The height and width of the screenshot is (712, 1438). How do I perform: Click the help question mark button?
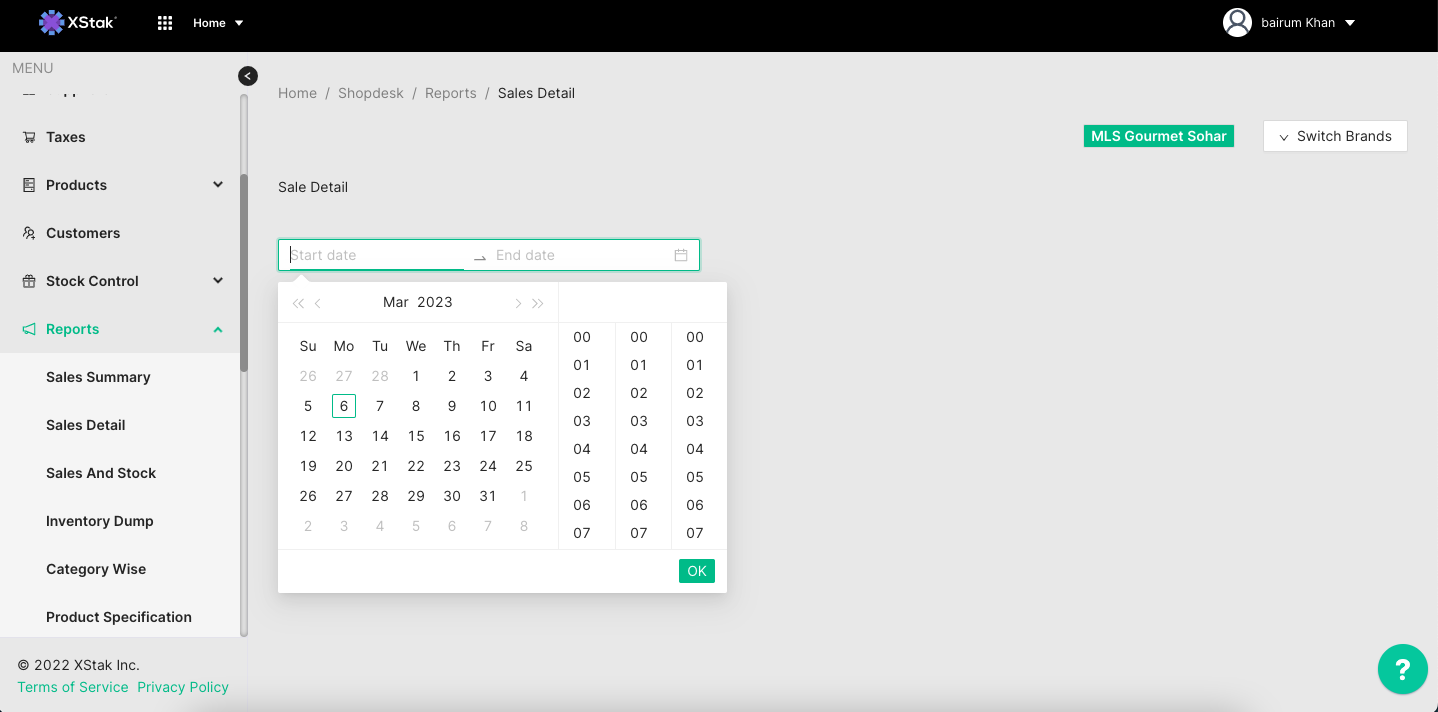pos(1402,669)
